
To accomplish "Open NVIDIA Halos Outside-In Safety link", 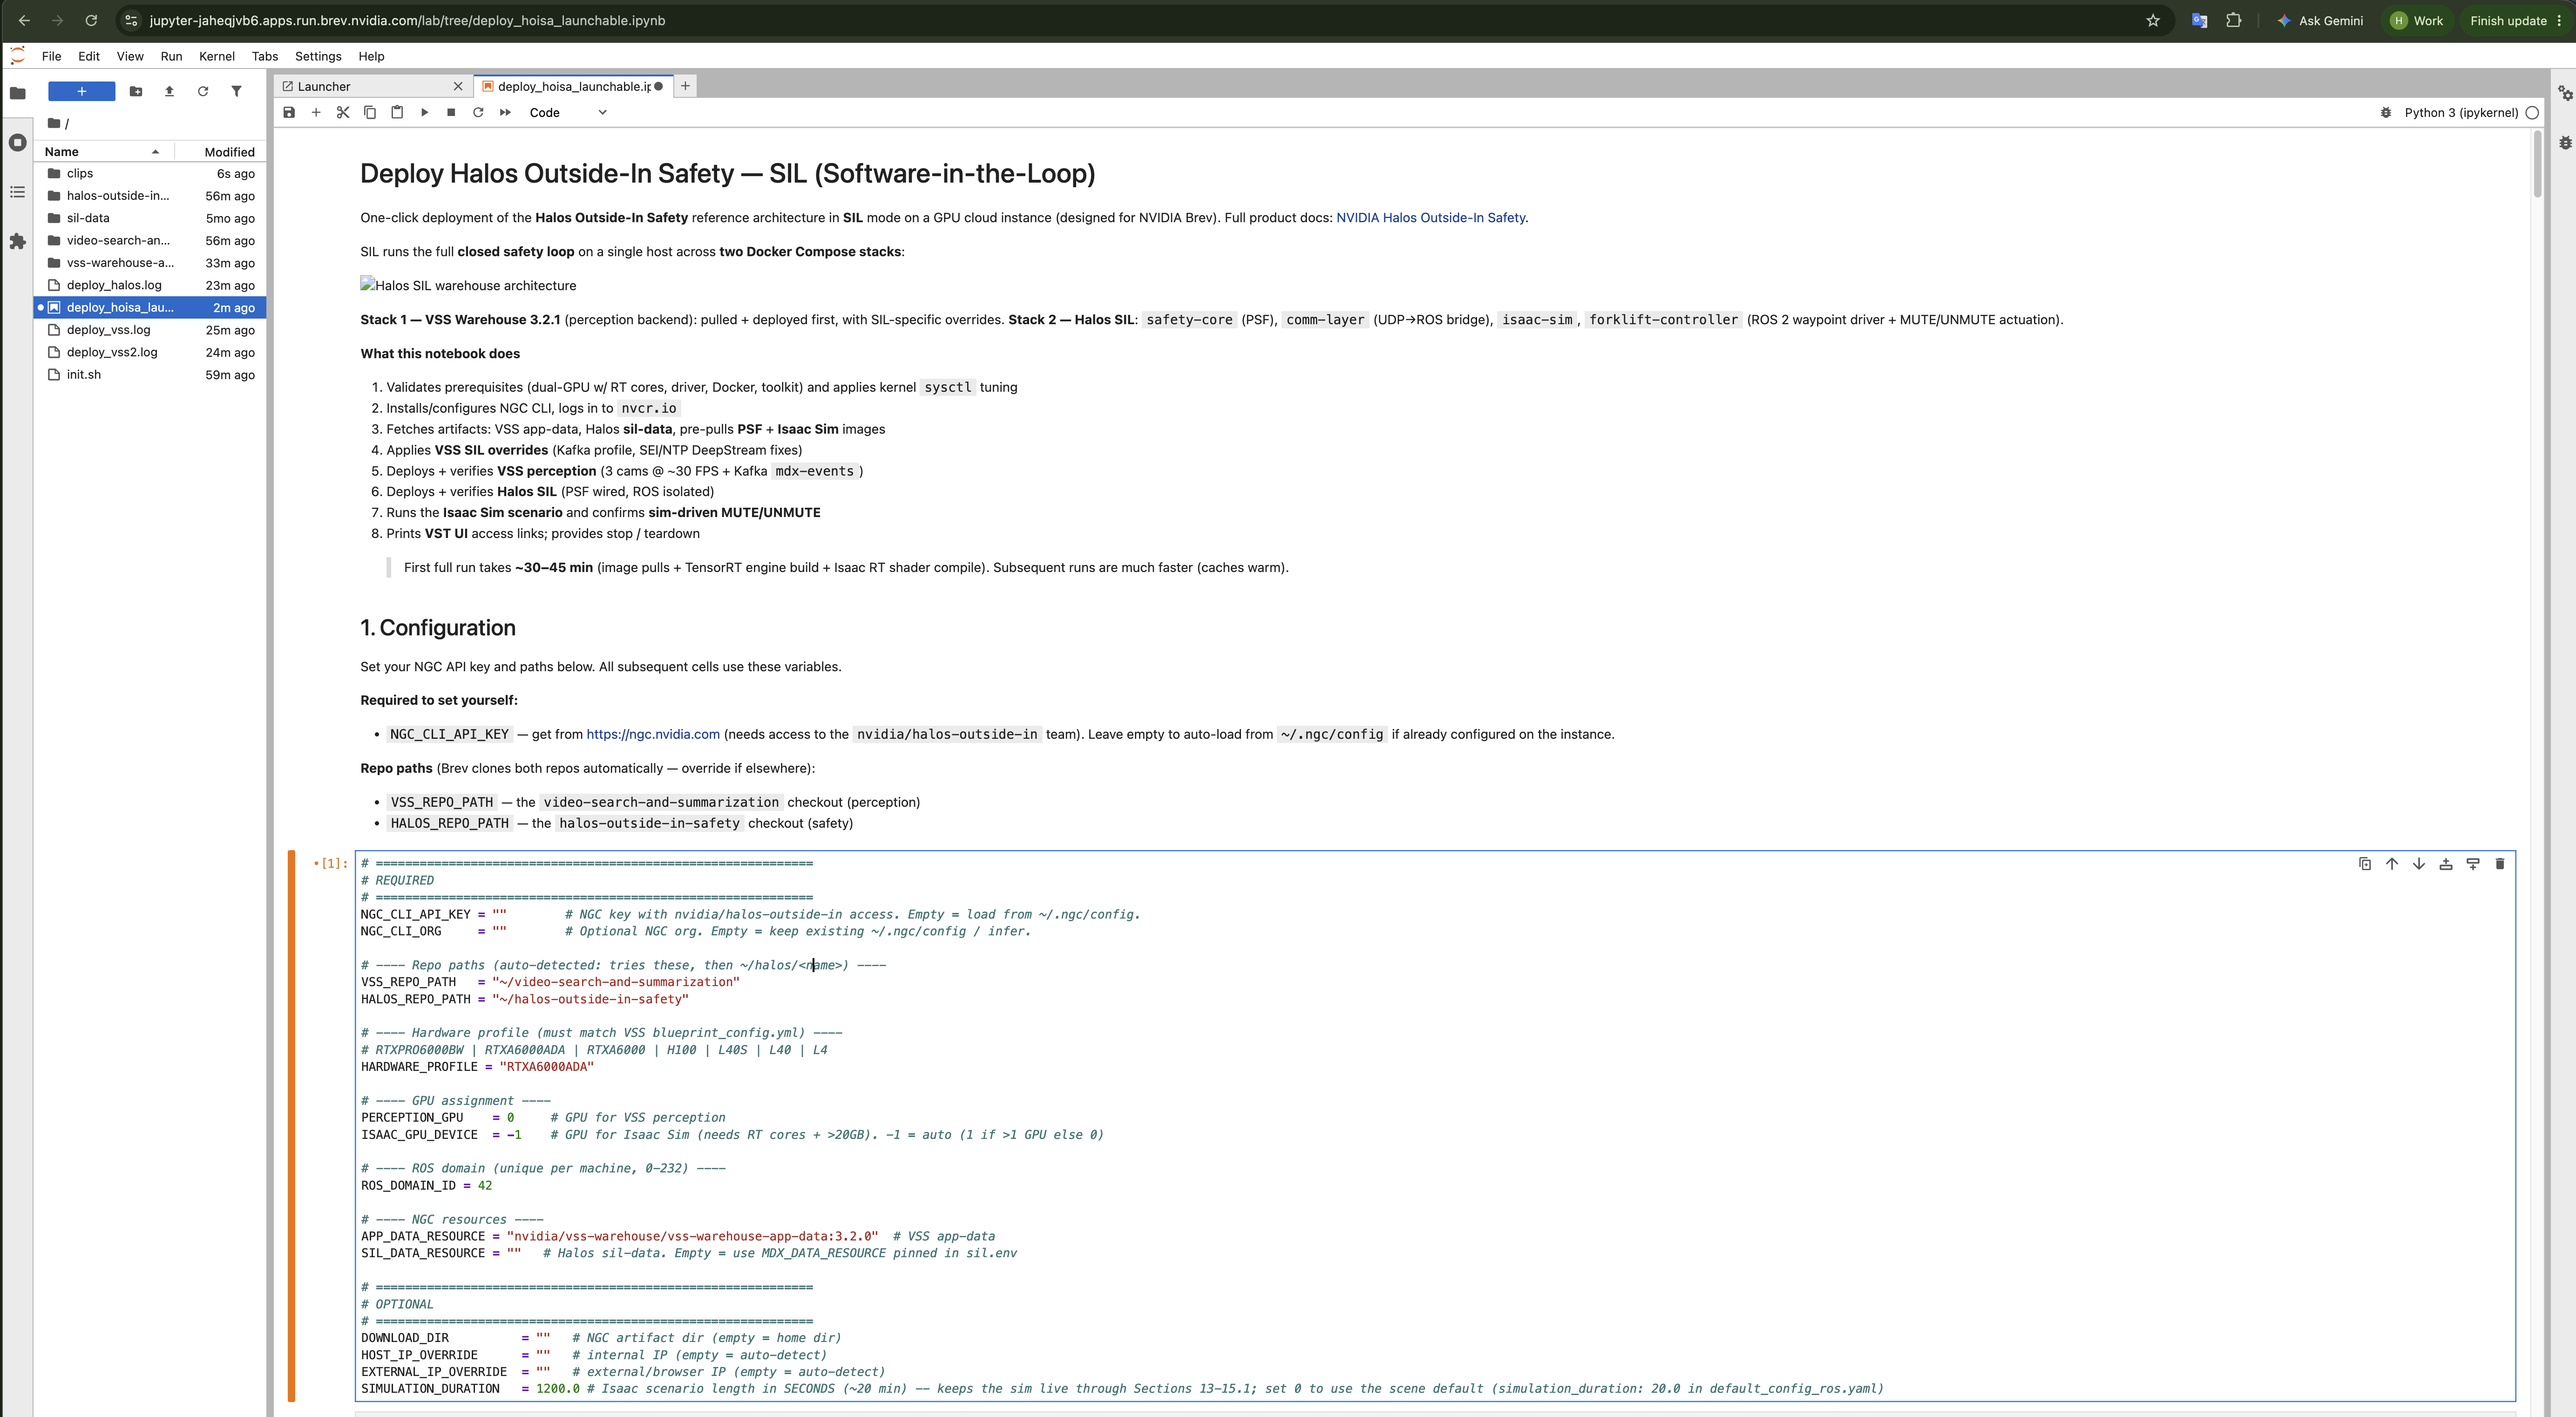I will coord(1431,218).
